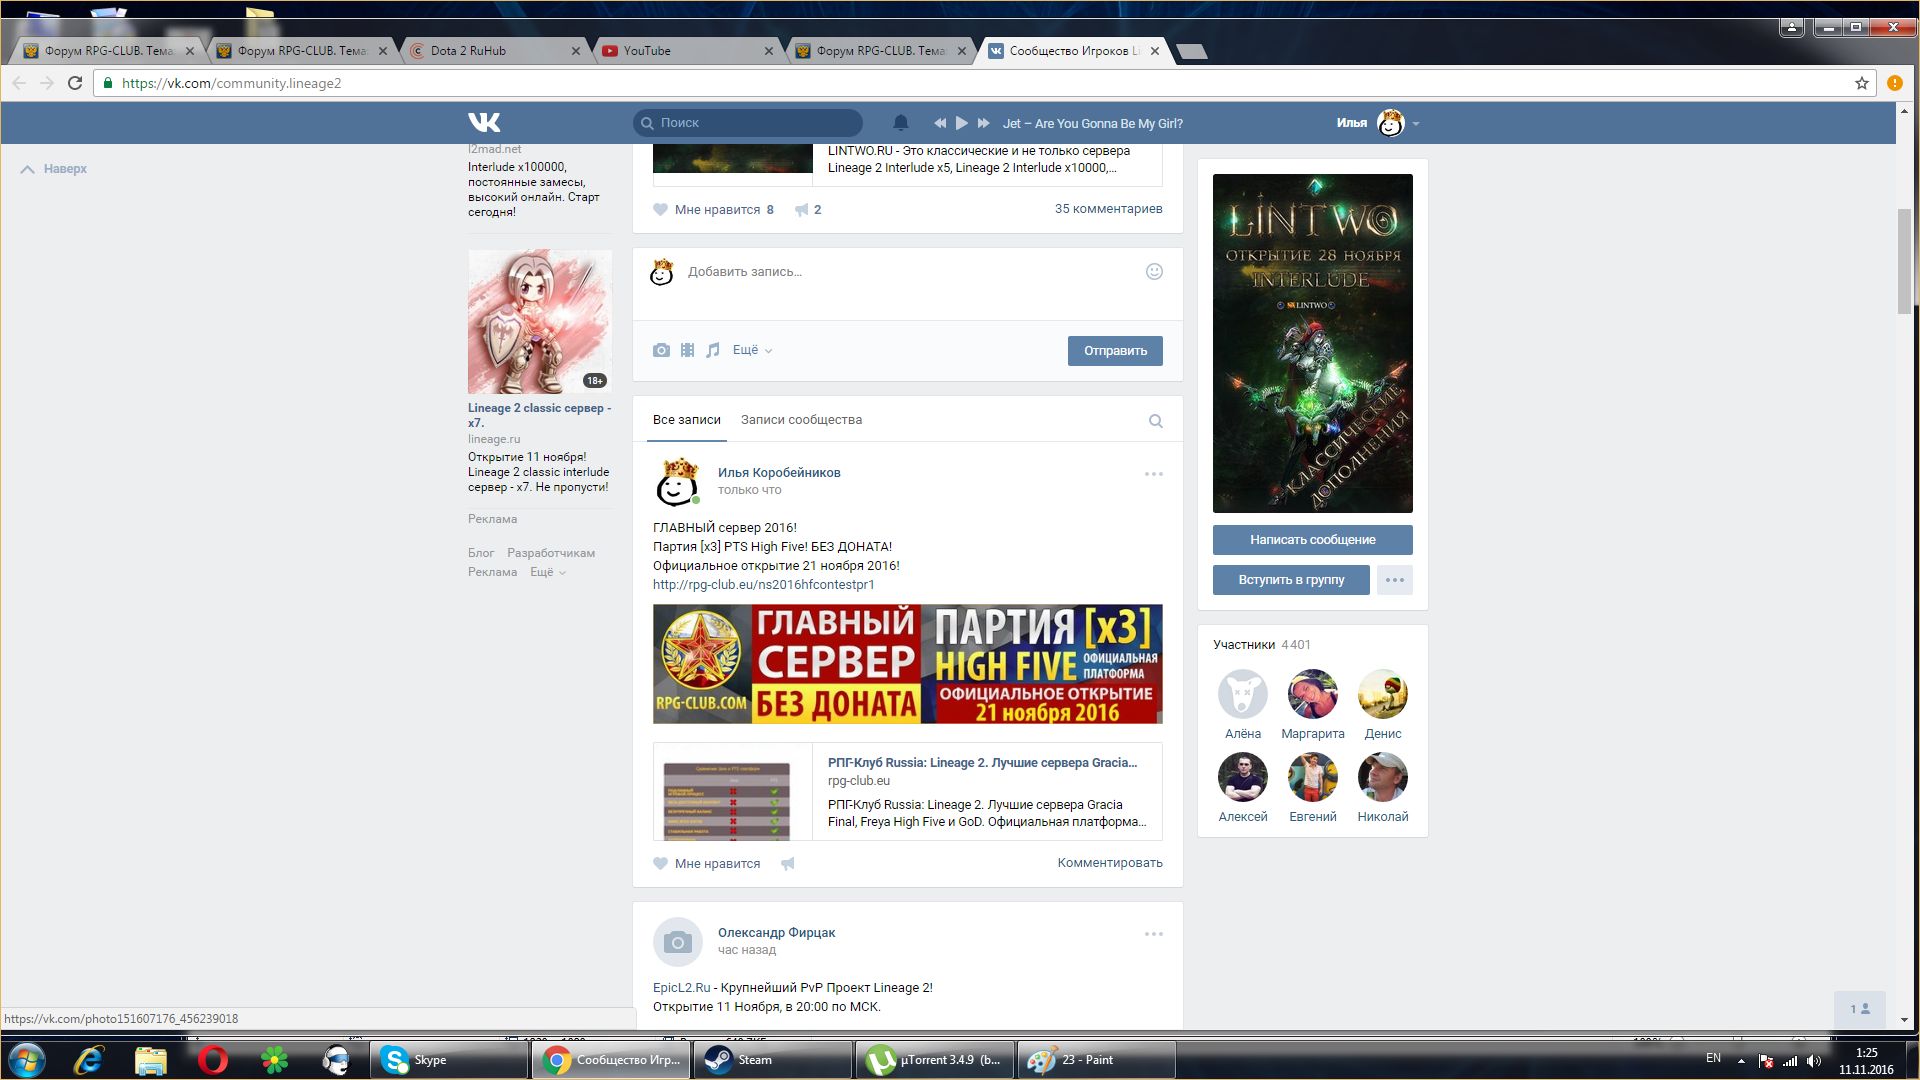The image size is (1920, 1080).
Task: Open the rpg-club.eu/ns2016hfcontestpr1 link
Action: coord(763,585)
